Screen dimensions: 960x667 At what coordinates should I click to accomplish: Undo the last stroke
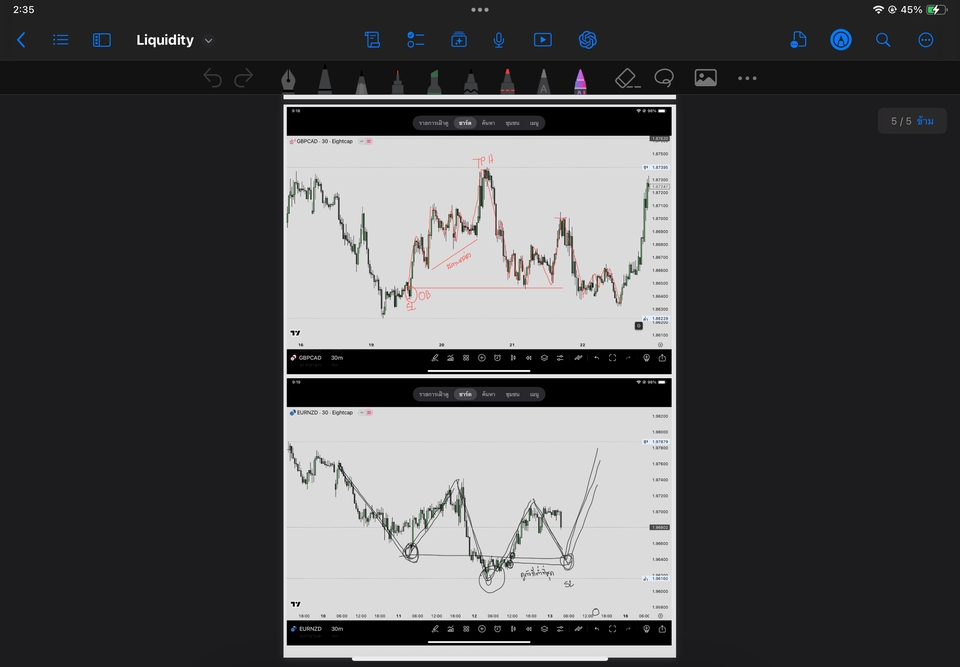click(x=212, y=78)
